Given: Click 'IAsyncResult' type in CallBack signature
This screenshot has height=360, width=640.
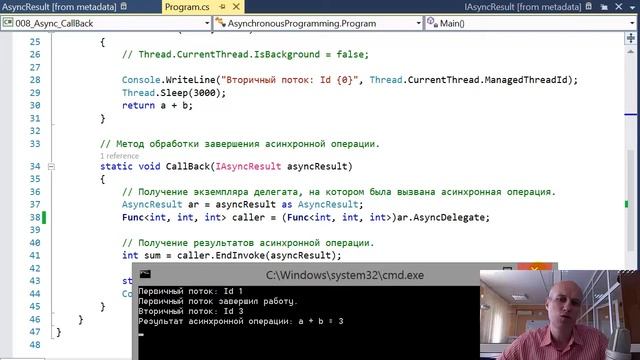Looking at the screenshot, I should pyautogui.click(x=248, y=166).
